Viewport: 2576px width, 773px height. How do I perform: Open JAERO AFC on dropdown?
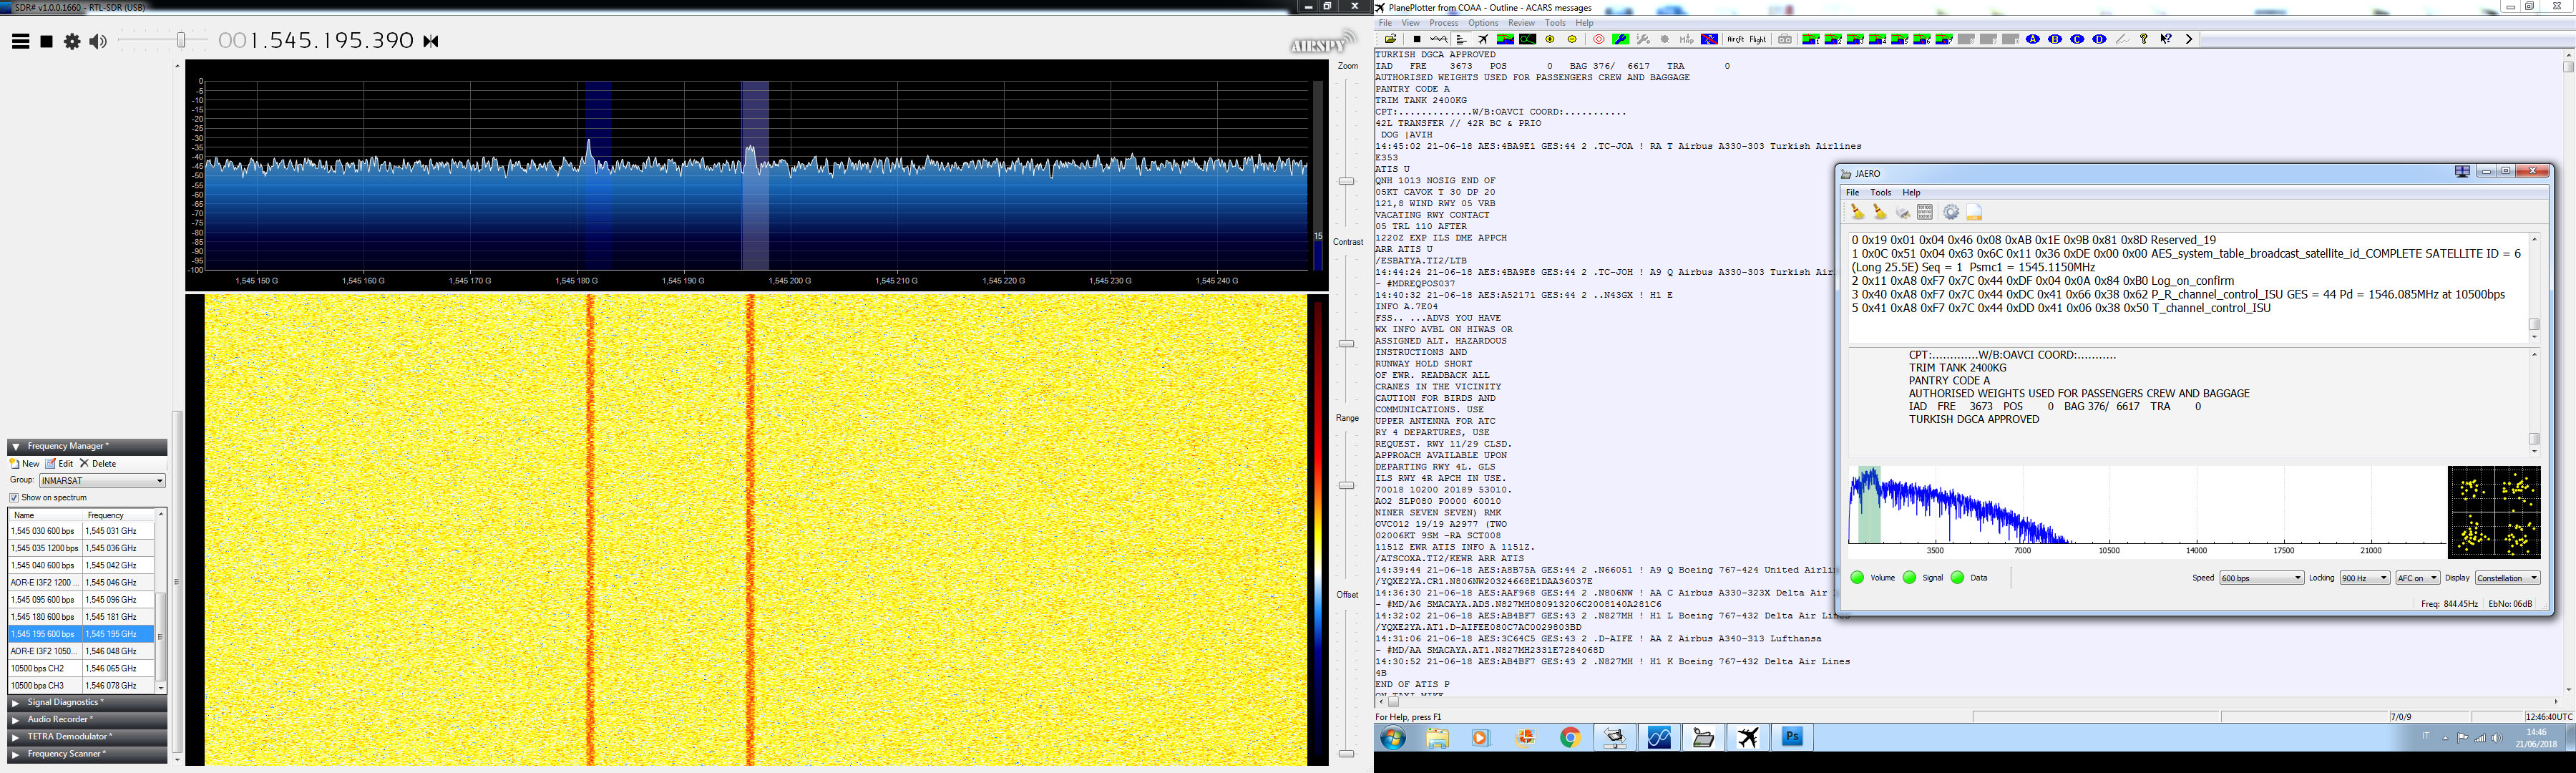tap(2417, 578)
